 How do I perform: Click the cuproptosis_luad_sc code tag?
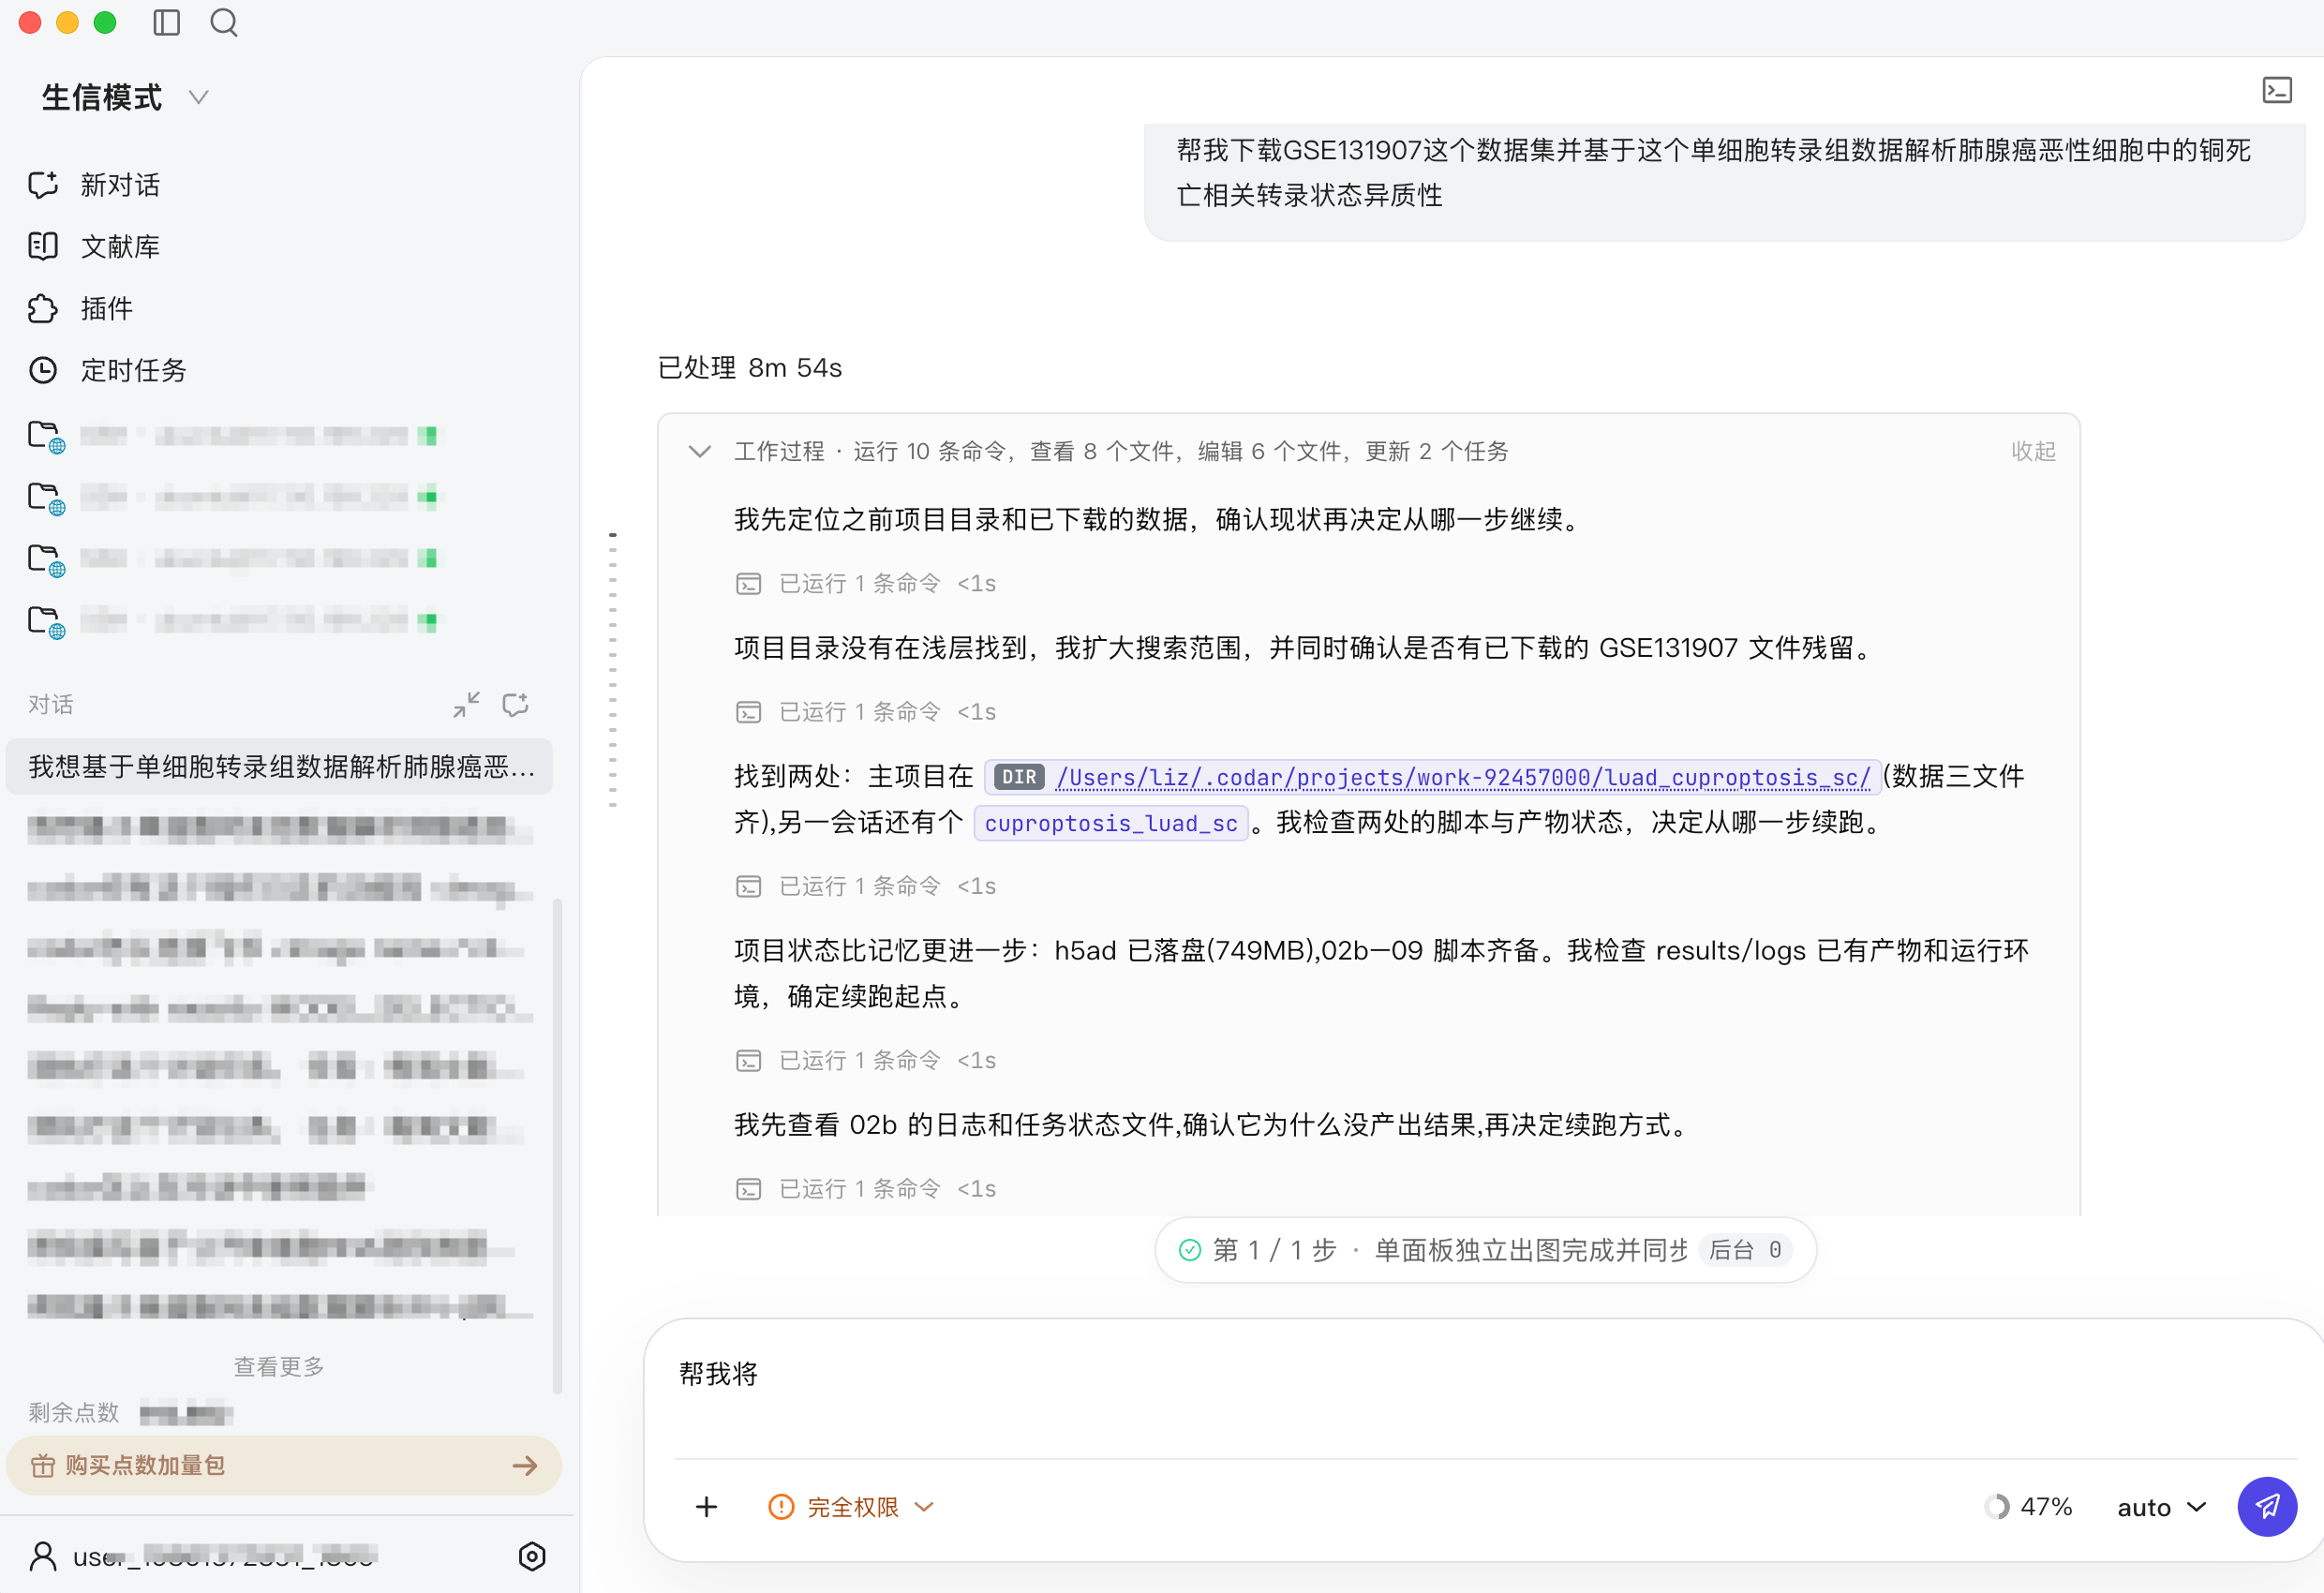coord(1110,823)
